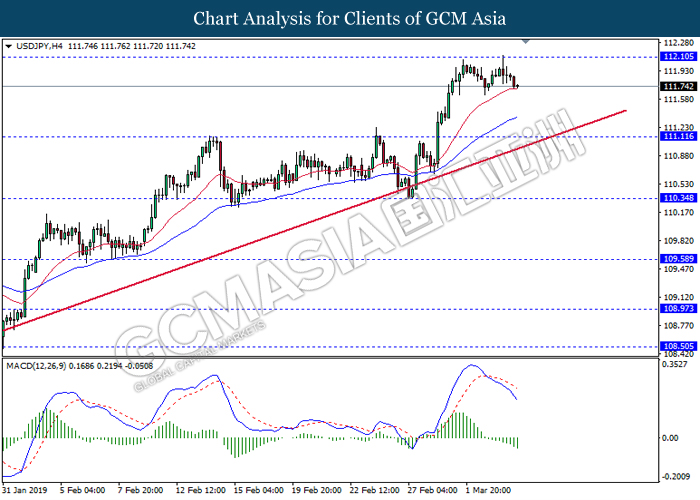Select the 5 Feb 04:00 time label
This screenshot has width=700, height=500.
pyautogui.click(x=82, y=490)
